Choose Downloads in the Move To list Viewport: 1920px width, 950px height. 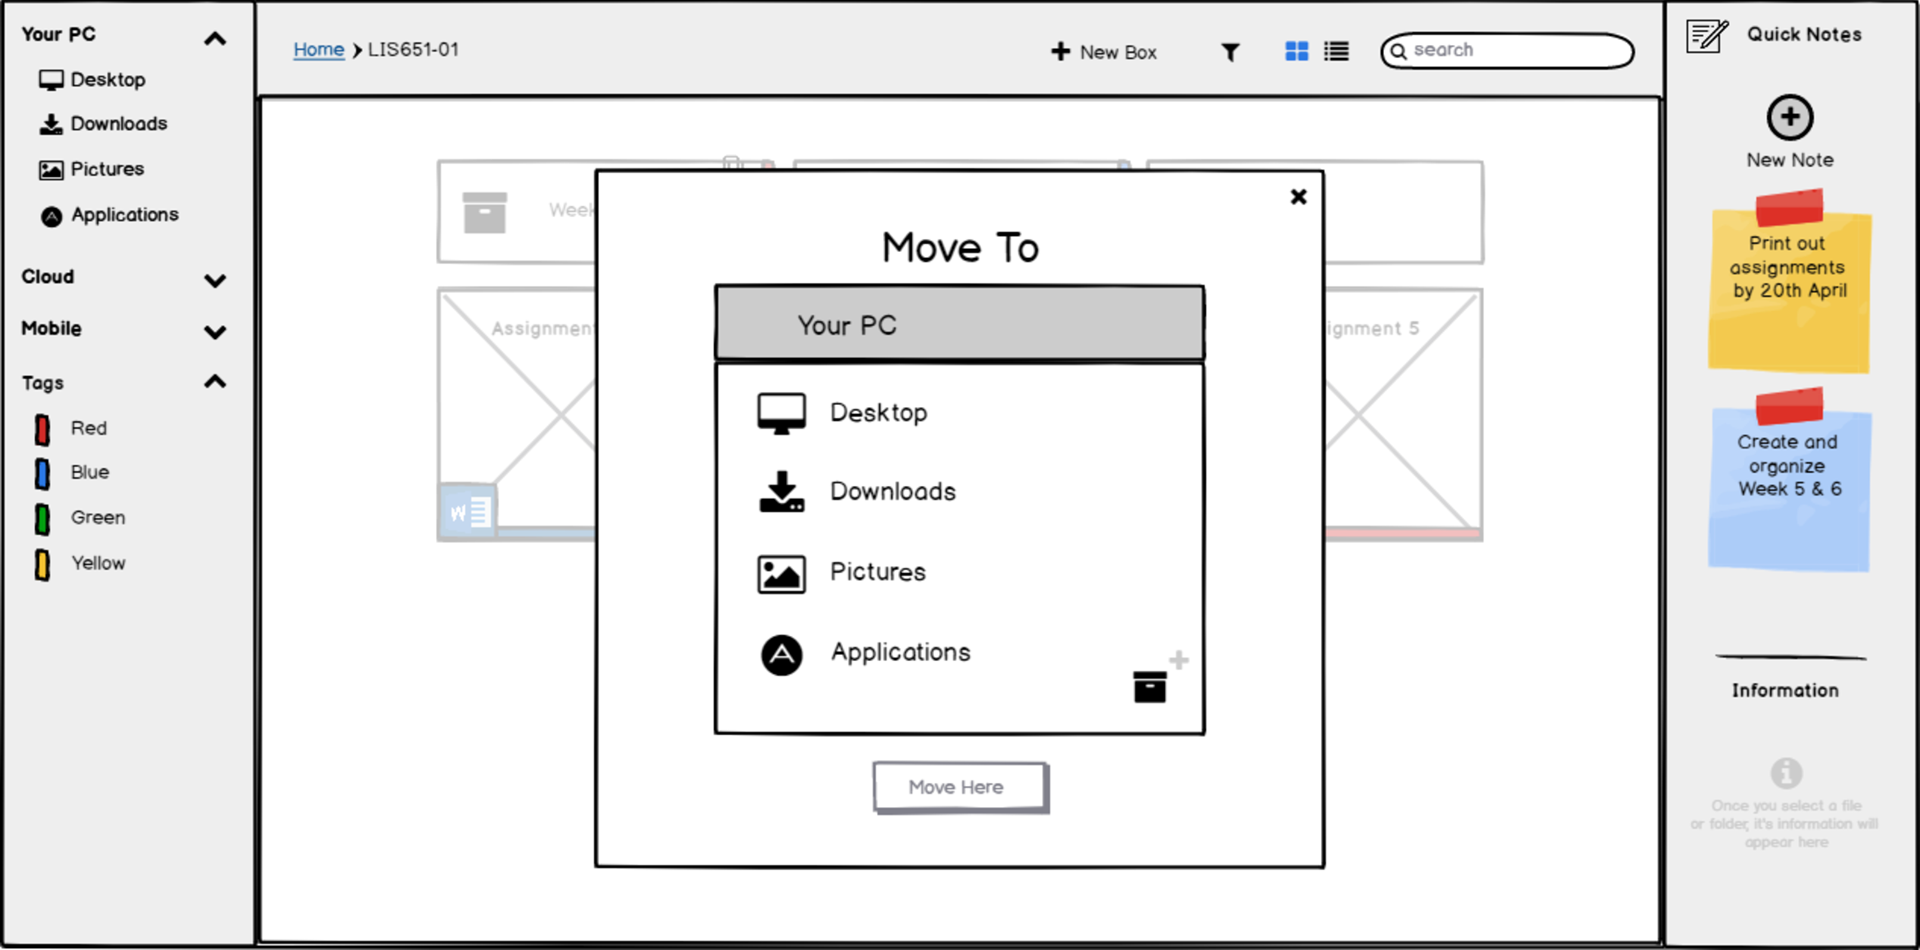pyautogui.click(x=893, y=492)
